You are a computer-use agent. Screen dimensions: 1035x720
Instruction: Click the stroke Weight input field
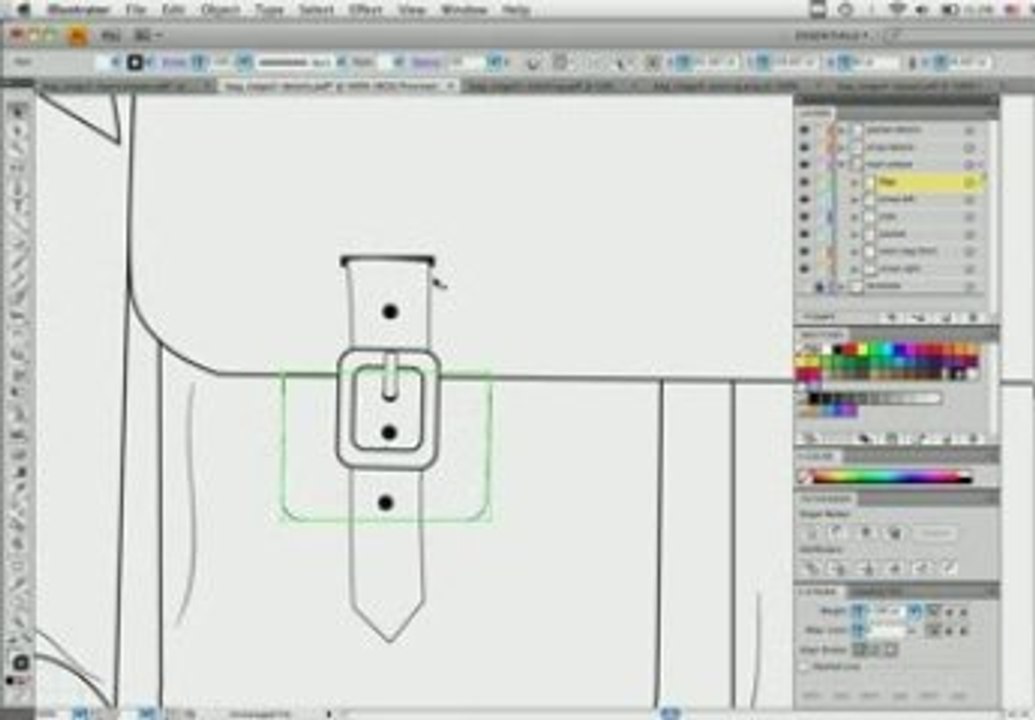888,612
